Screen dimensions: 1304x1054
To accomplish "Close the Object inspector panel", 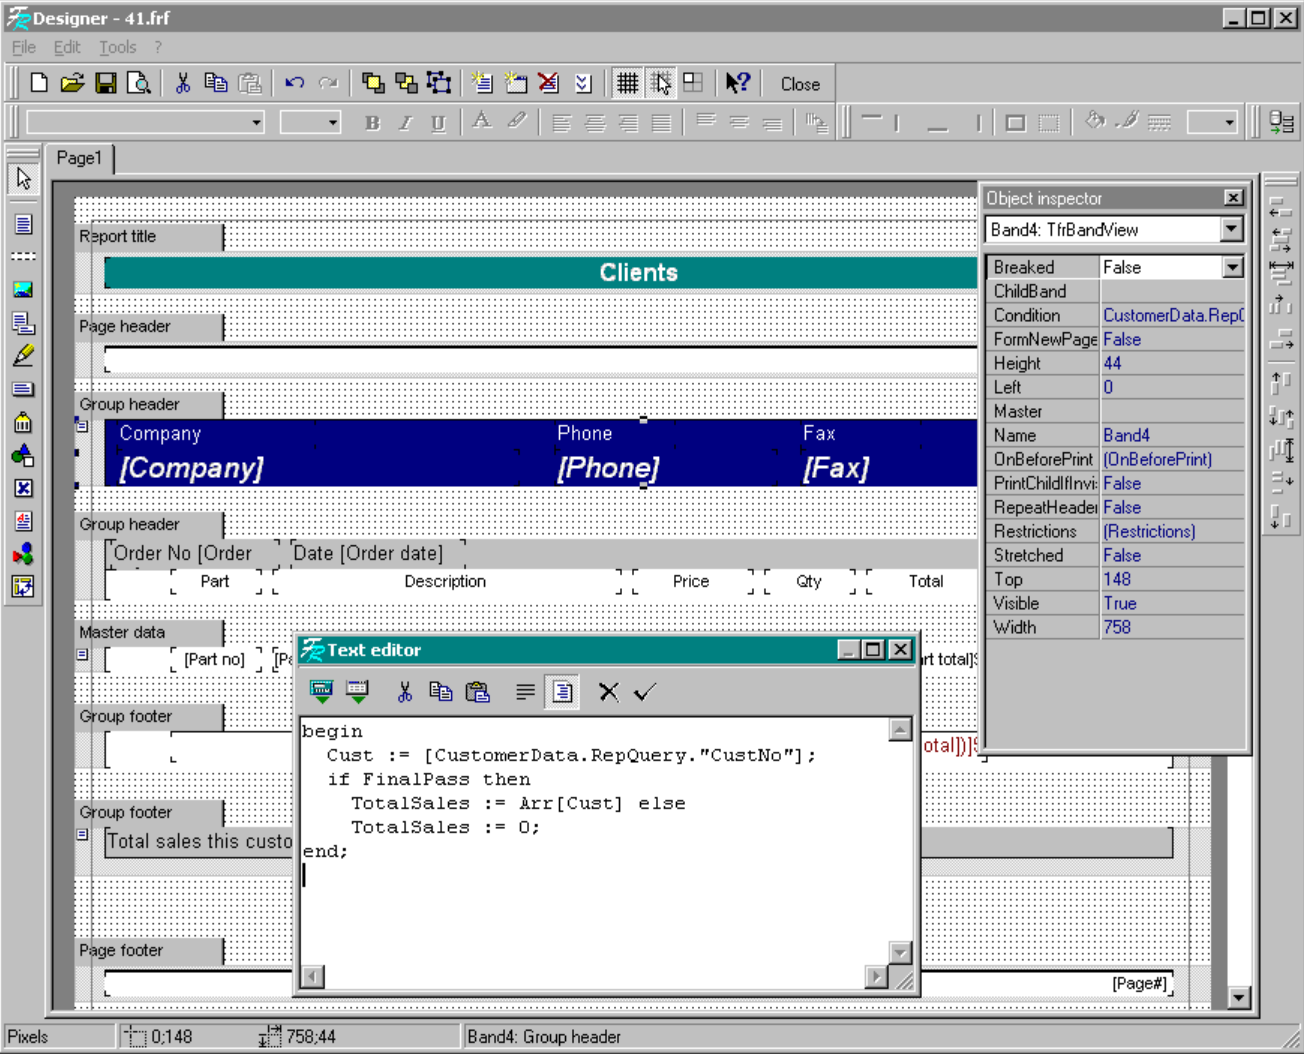I will (x=1234, y=198).
